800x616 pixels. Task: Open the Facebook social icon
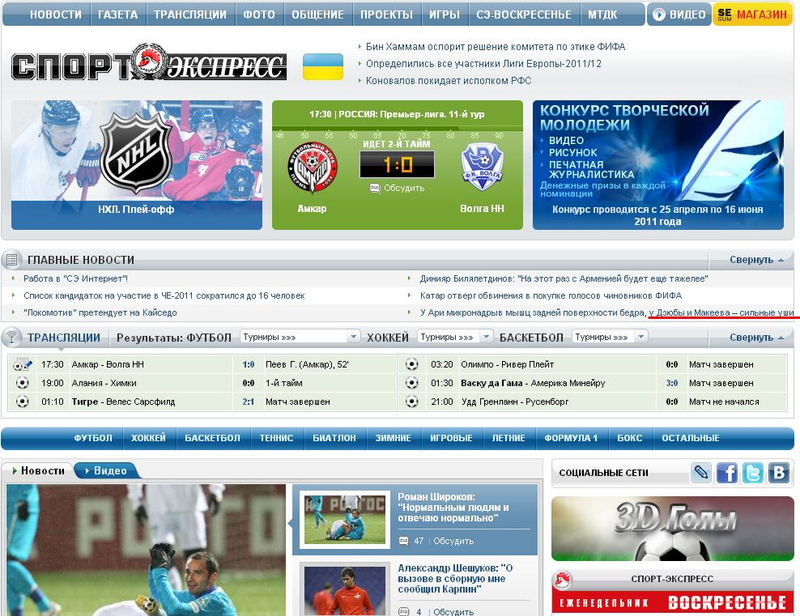pyautogui.click(x=727, y=473)
